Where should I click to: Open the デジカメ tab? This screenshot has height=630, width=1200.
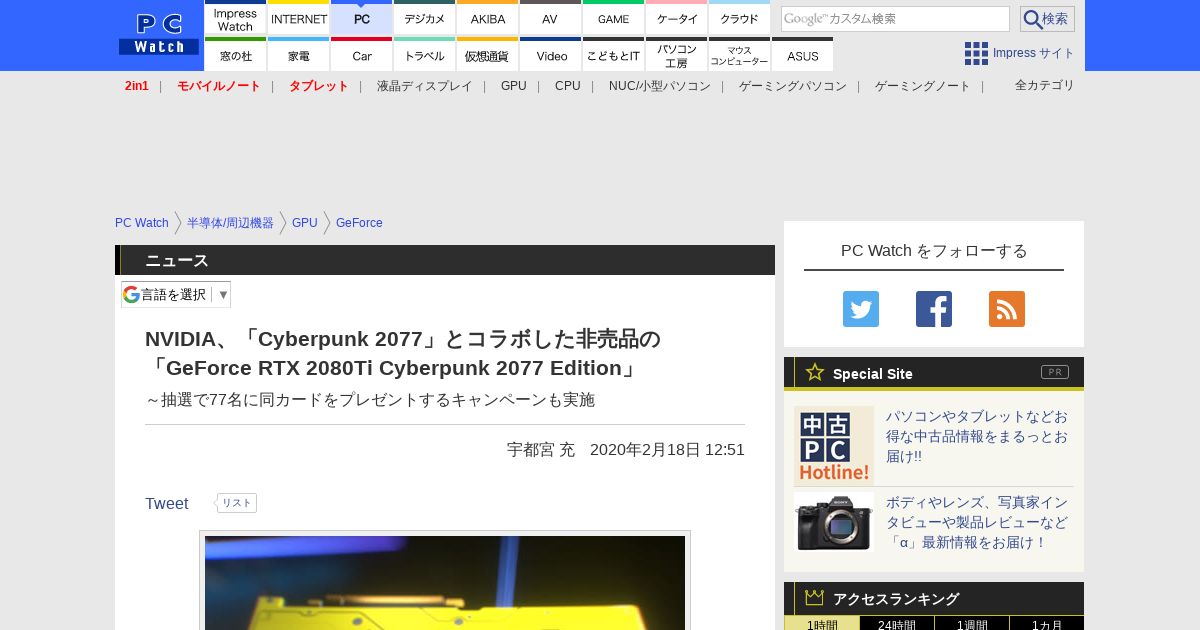pos(425,18)
